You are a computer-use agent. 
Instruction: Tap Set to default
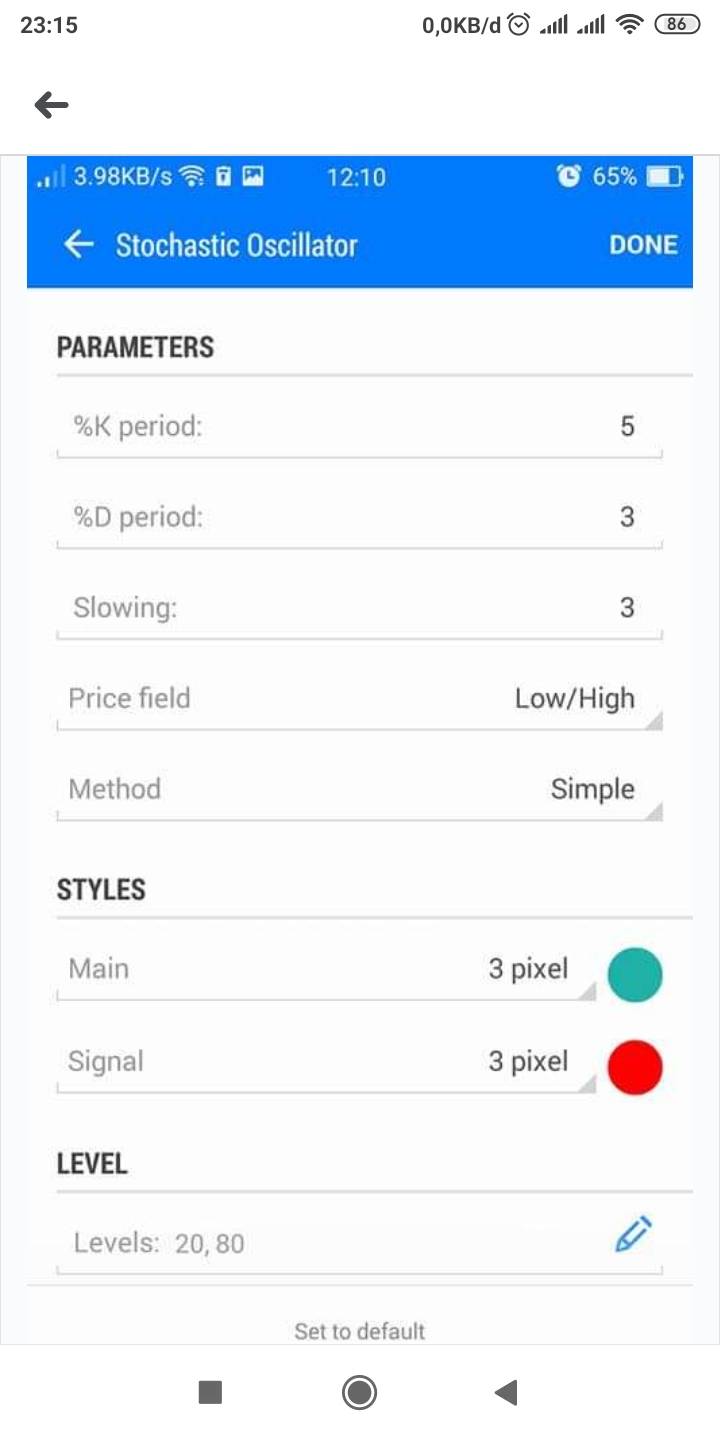click(360, 1331)
